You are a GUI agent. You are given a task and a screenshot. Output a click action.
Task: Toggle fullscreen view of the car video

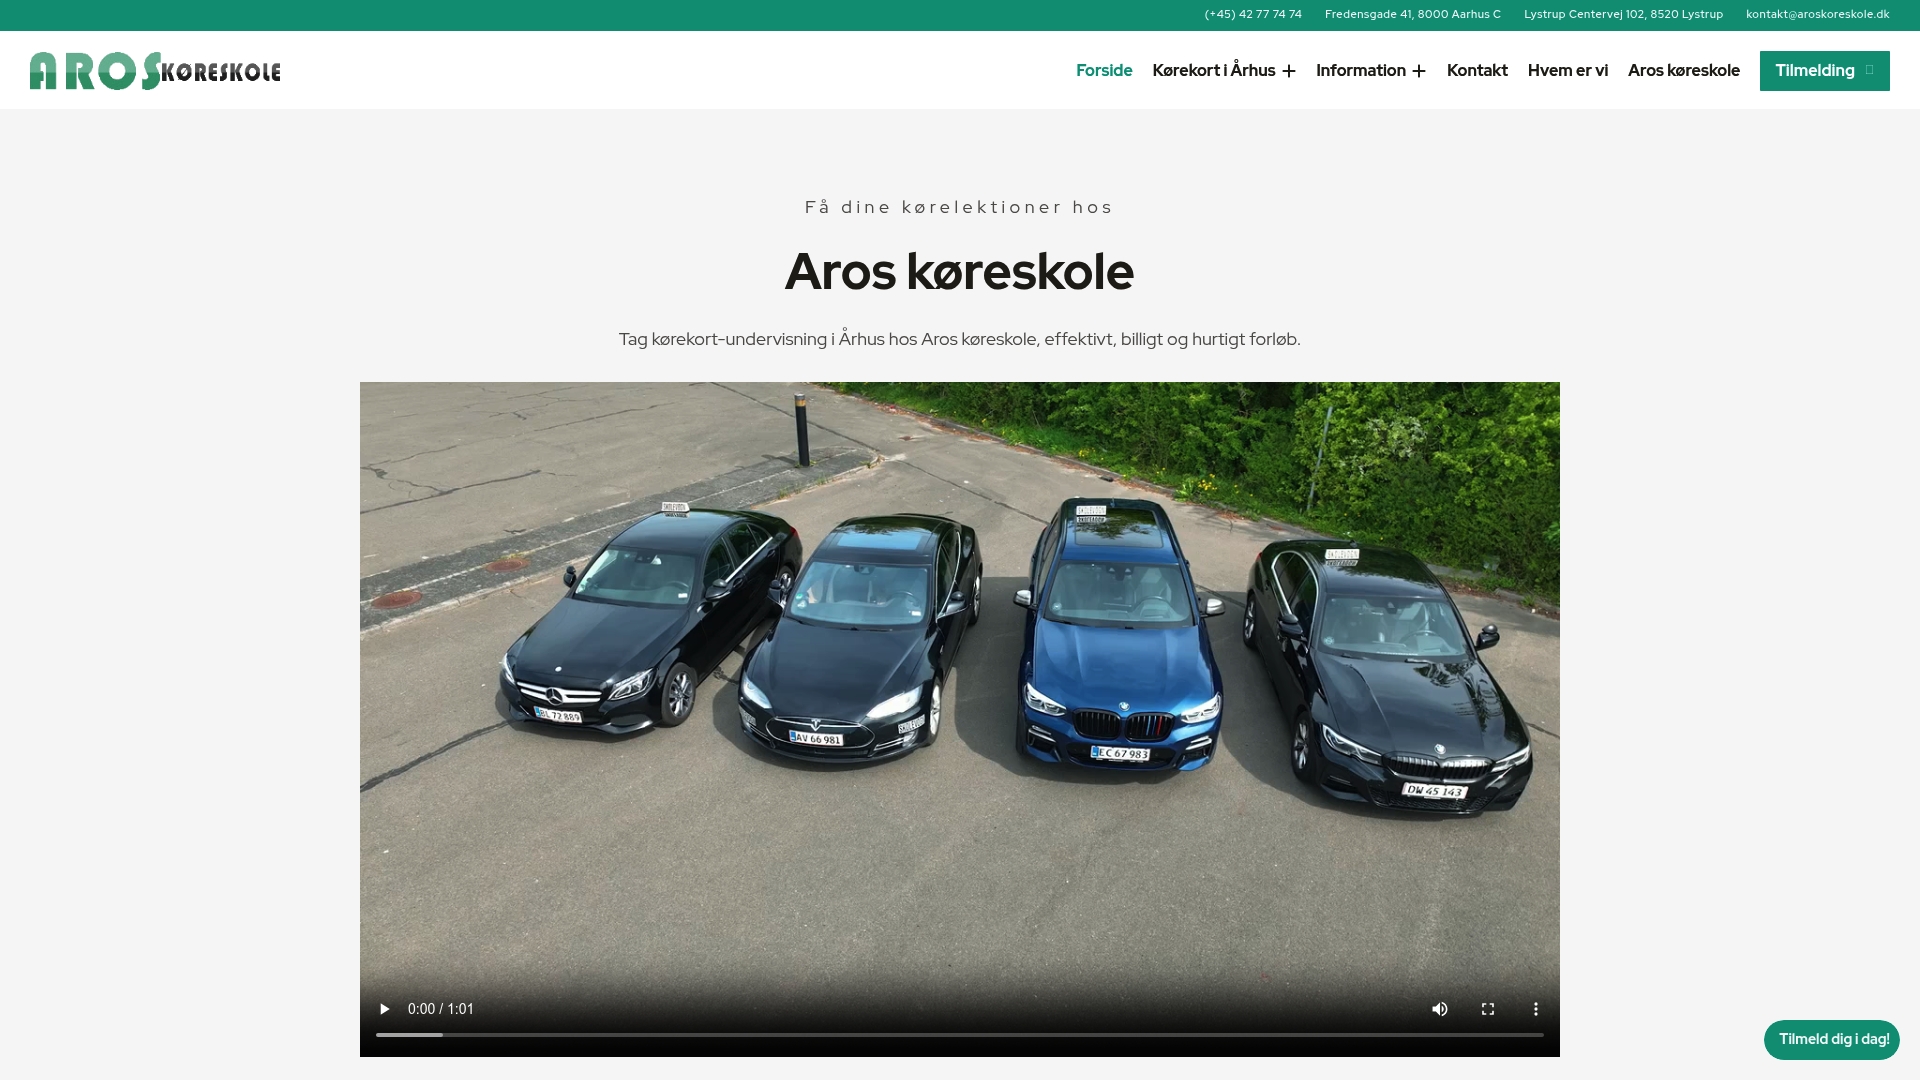[x=1488, y=1009]
